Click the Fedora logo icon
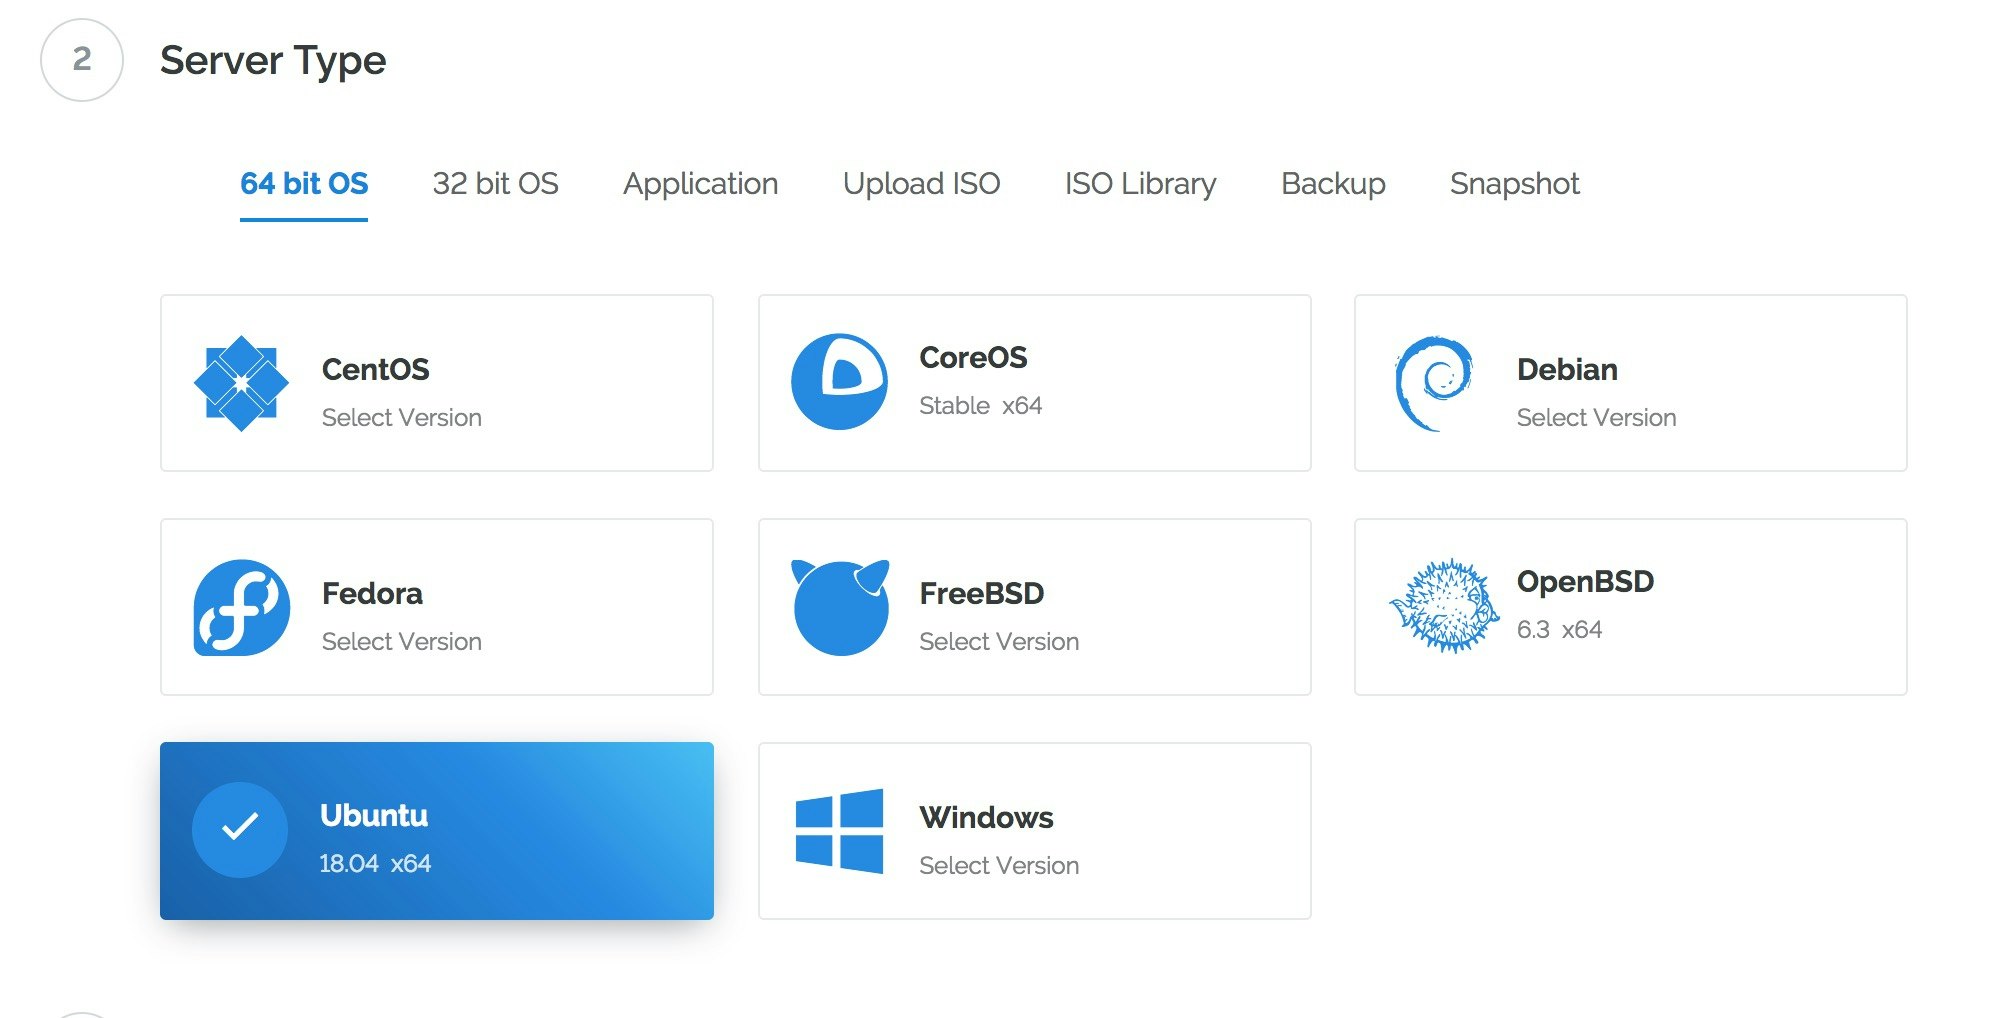The height and width of the screenshot is (1018, 1990). tap(242, 607)
